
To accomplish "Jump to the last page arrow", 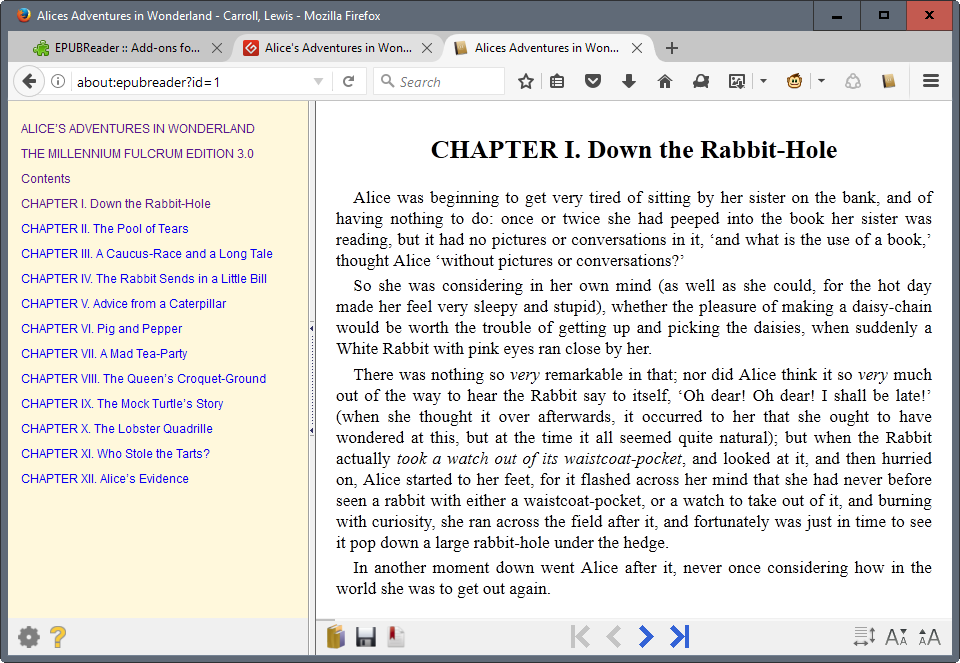I will coord(680,637).
